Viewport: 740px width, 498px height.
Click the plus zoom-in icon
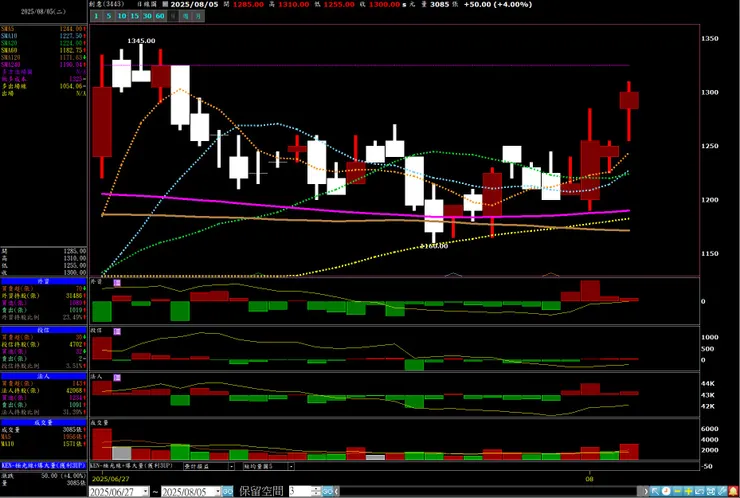pyautogui.click(x=689, y=491)
